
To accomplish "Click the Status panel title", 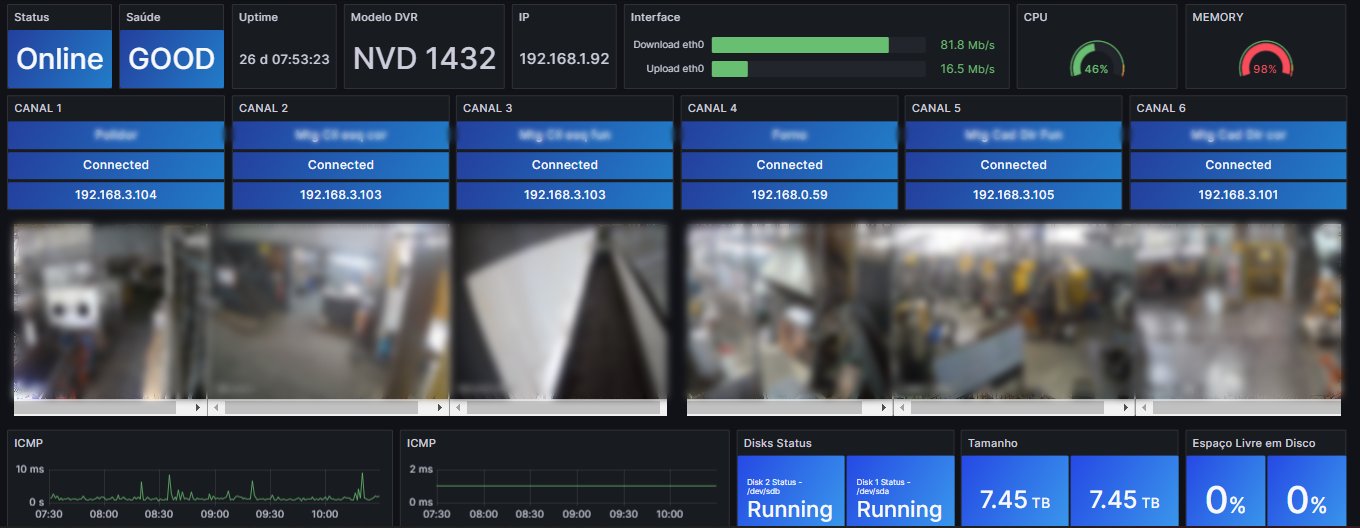I will click(x=31, y=17).
